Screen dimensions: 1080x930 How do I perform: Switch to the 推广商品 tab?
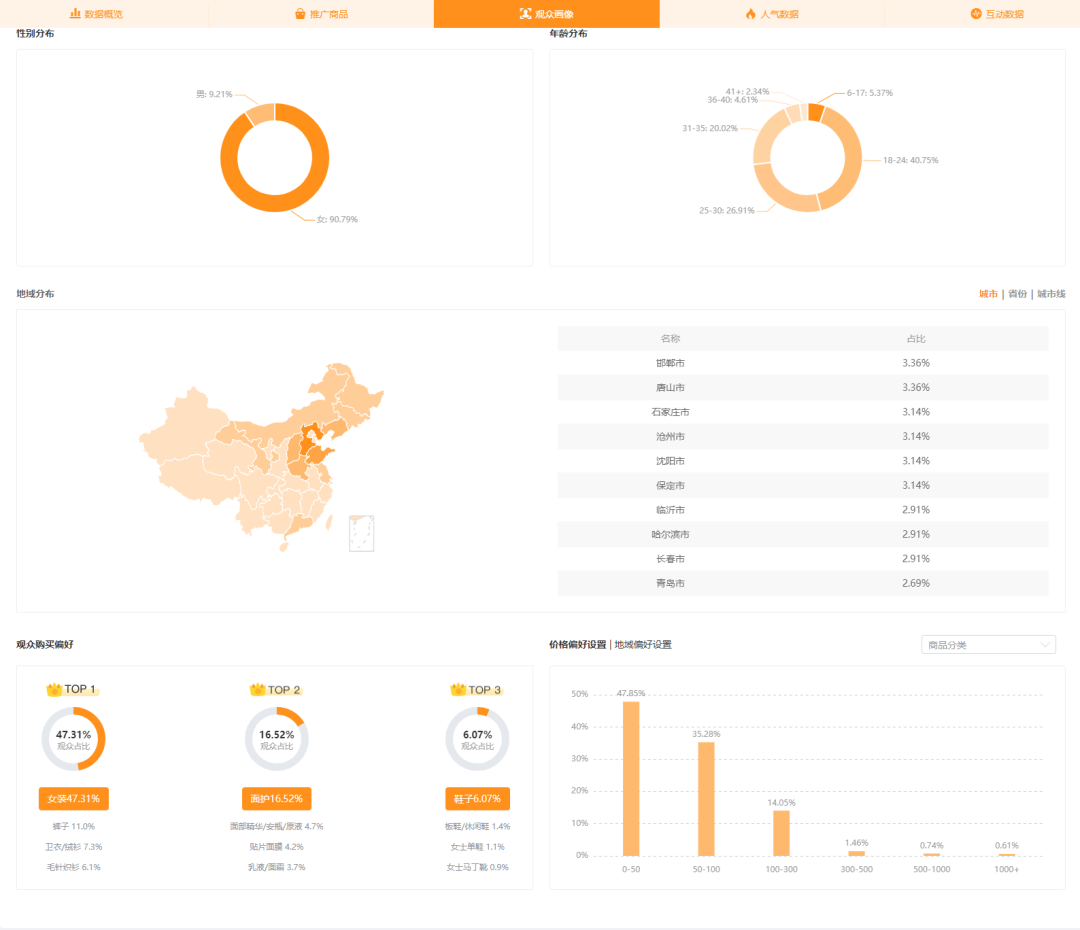point(321,14)
